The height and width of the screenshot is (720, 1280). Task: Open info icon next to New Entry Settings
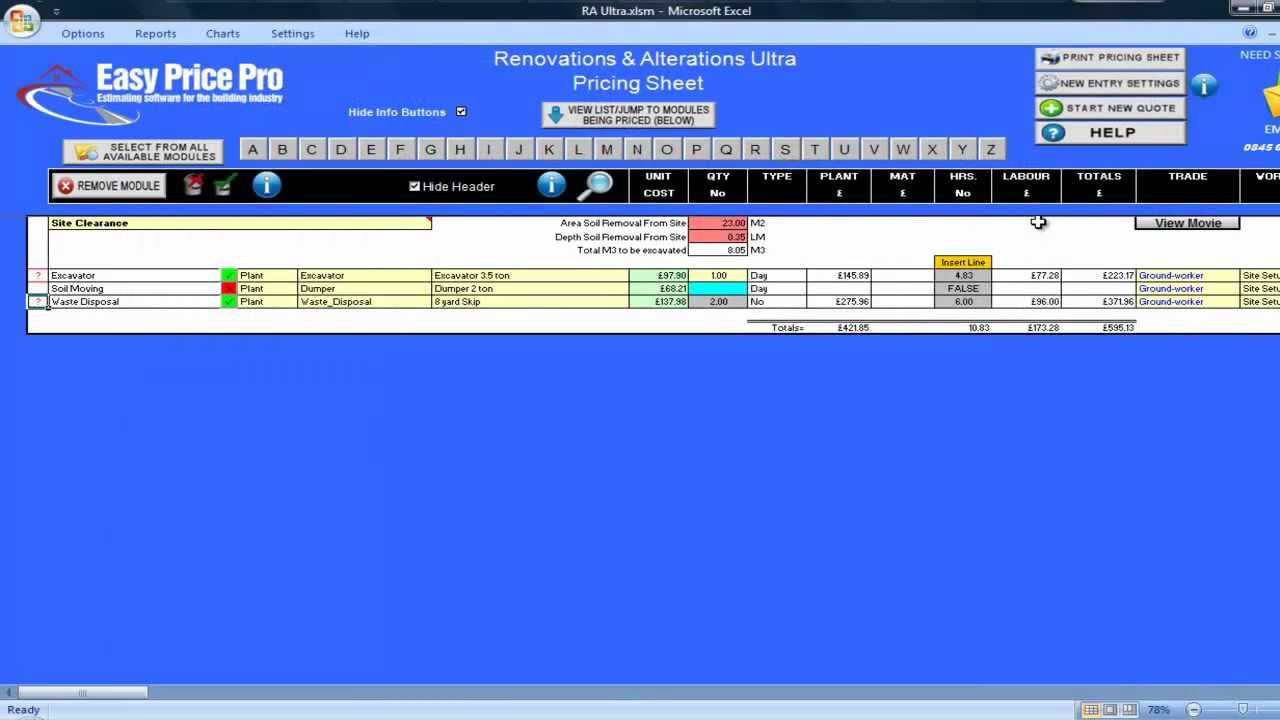pyautogui.click(x=1204, y=86)
